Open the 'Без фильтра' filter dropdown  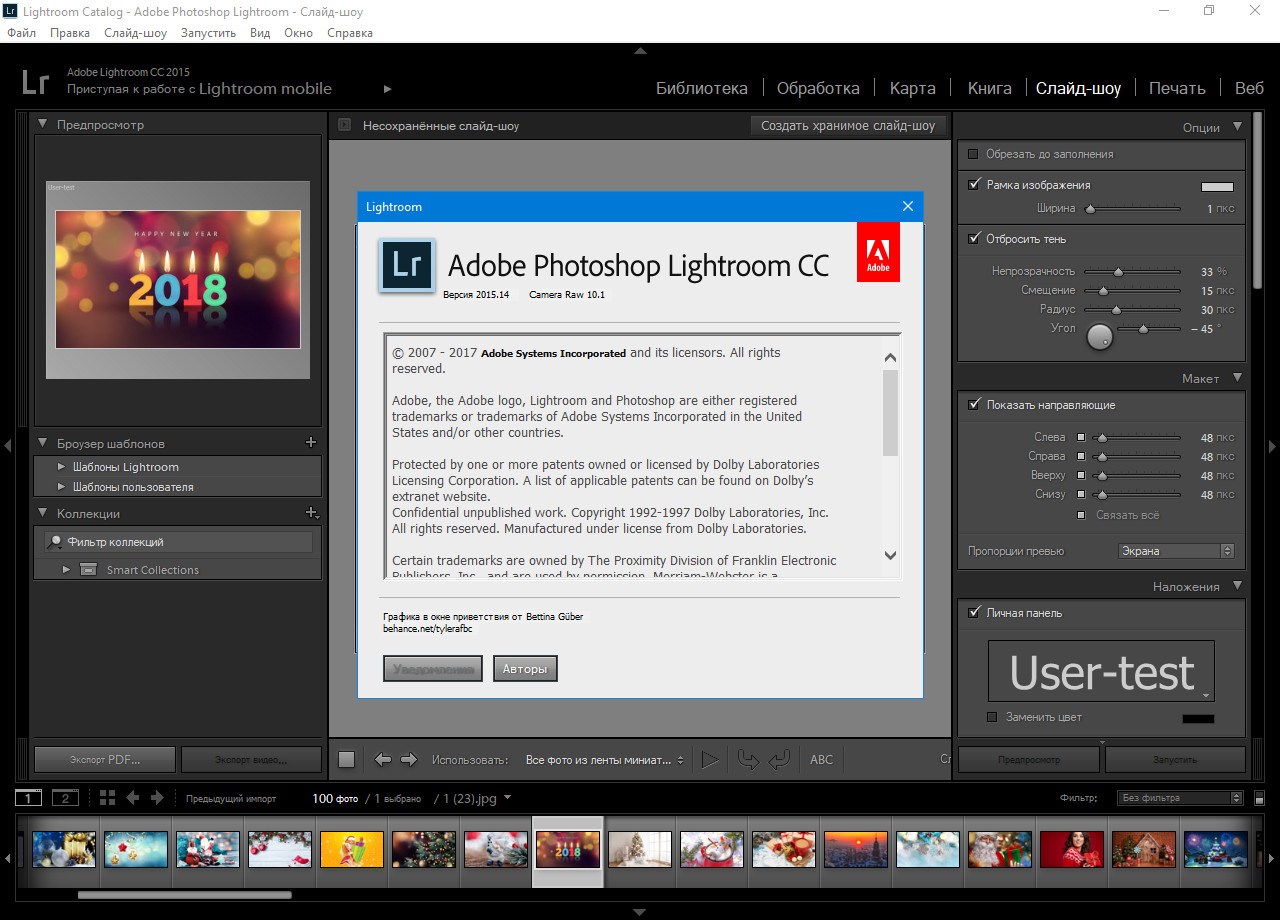click(1180, 798)
